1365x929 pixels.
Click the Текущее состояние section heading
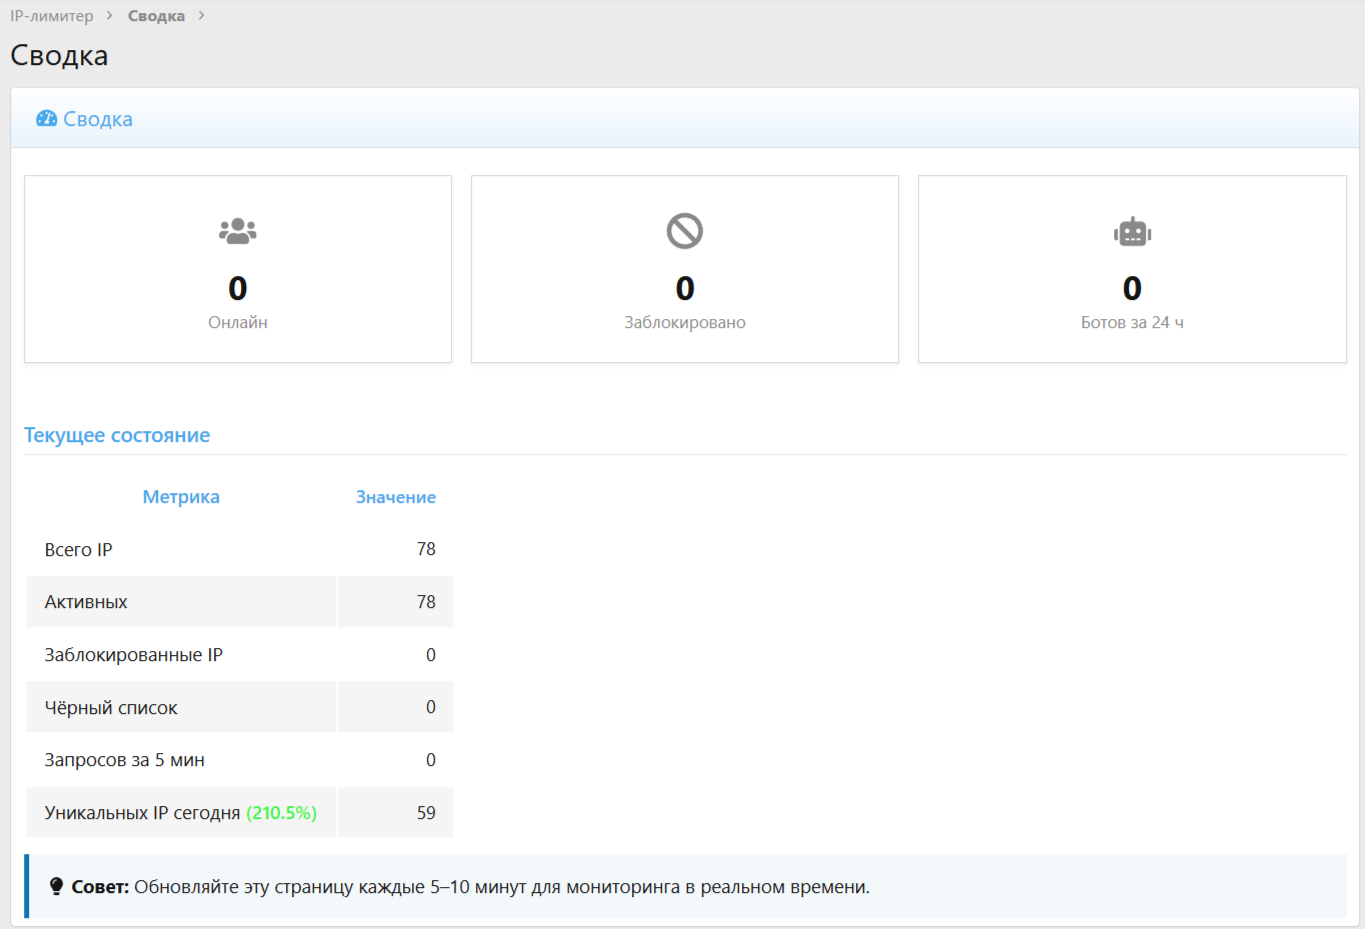[117, 435]
